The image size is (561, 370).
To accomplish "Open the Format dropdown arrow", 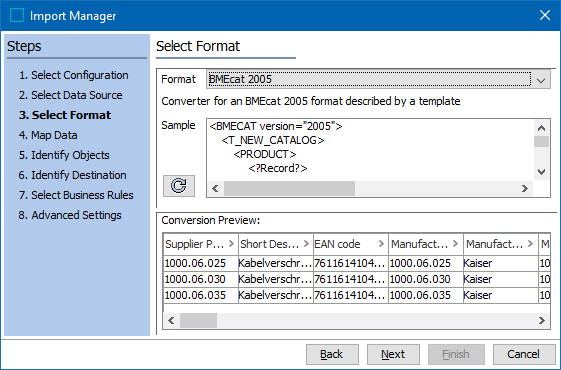I will tap(541, 80).
